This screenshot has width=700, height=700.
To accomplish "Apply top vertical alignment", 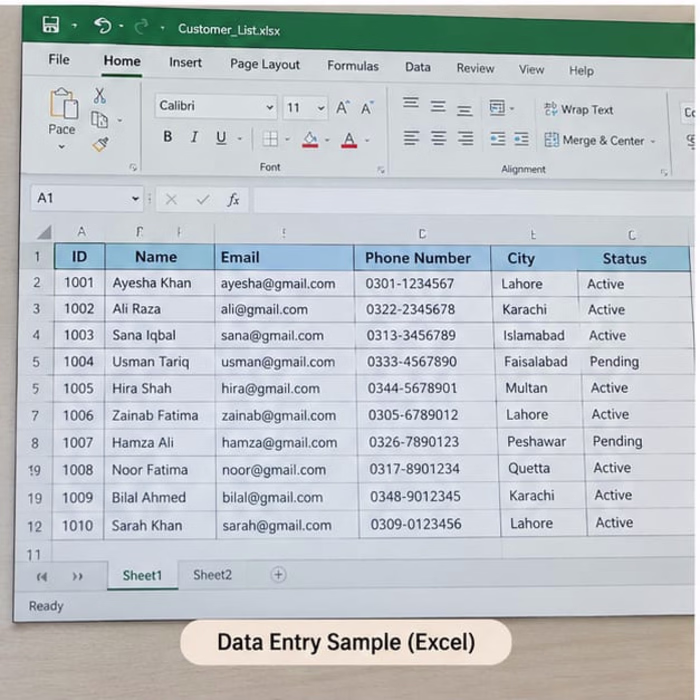I will pos(411,103).
